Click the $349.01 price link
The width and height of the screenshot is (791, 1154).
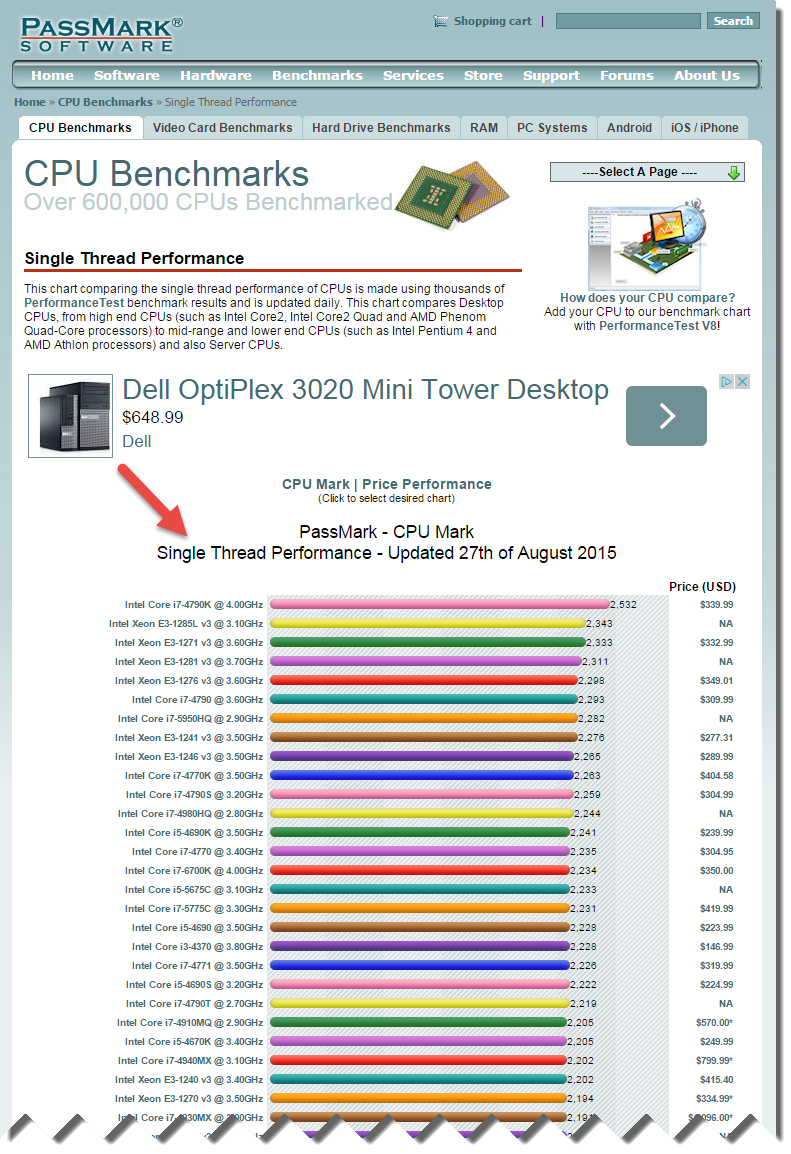coord(716,681)
